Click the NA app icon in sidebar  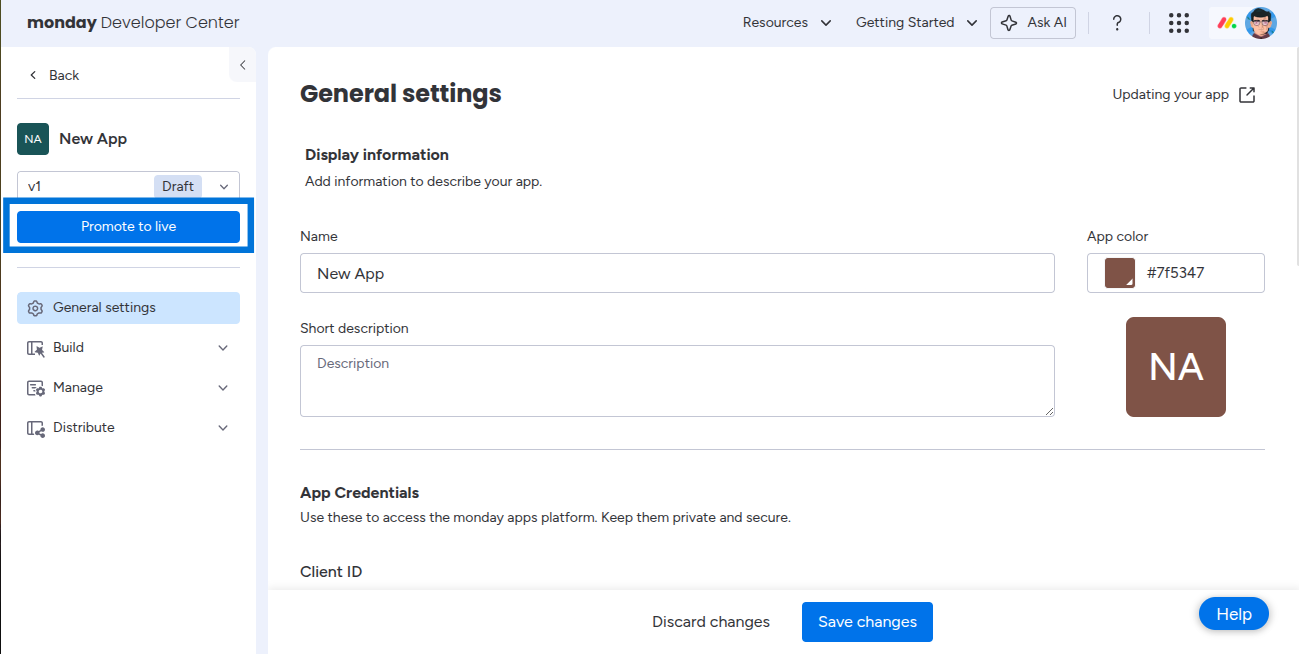click(x=33, y=139)
